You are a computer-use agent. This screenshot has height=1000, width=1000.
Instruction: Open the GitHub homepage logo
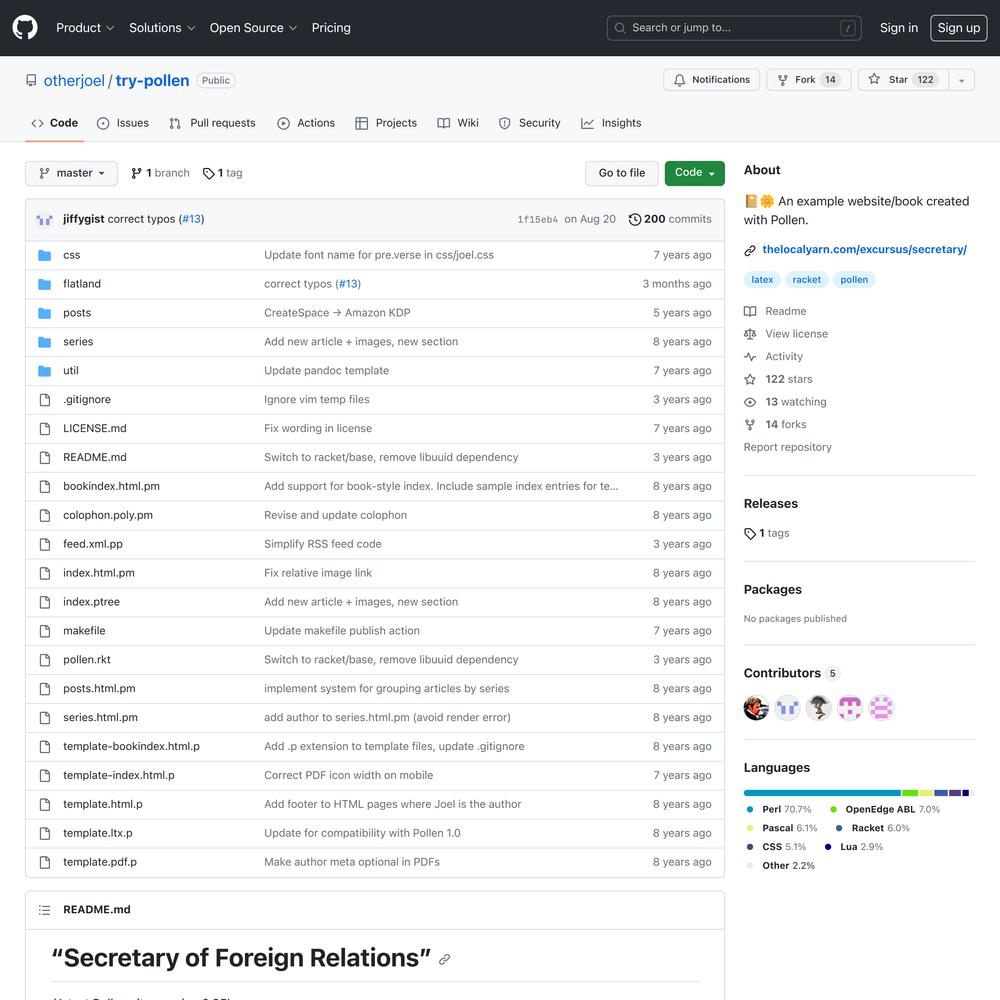point(25,27)
